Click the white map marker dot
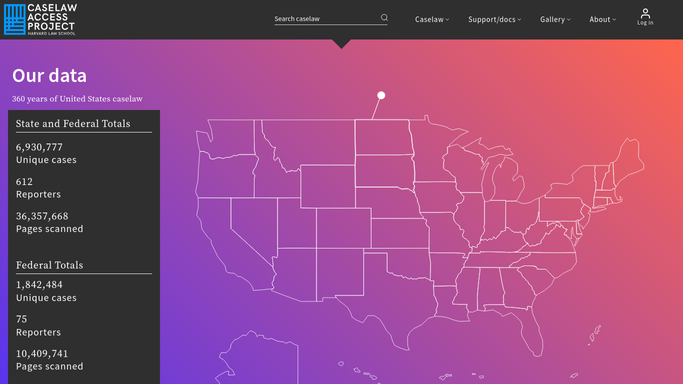This screenshot has width=683, height=384. point(381,95)
